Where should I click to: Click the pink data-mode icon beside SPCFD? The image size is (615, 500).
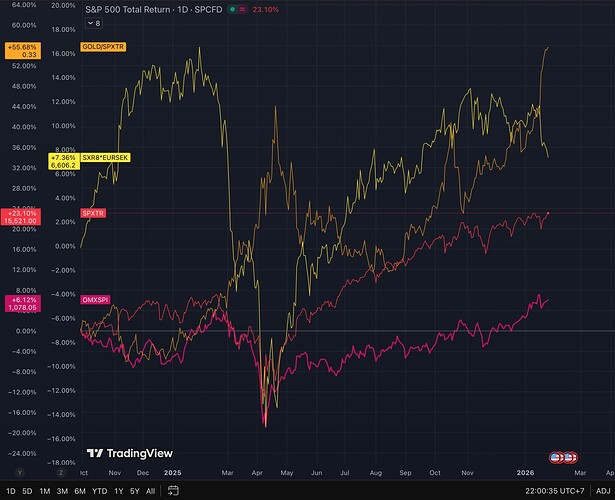(x=243, y=9)
